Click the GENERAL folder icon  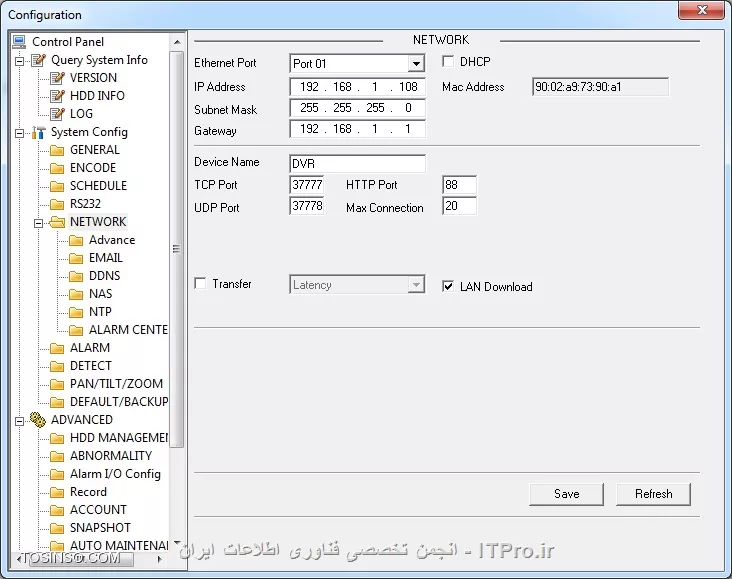[x=57, y=150]
